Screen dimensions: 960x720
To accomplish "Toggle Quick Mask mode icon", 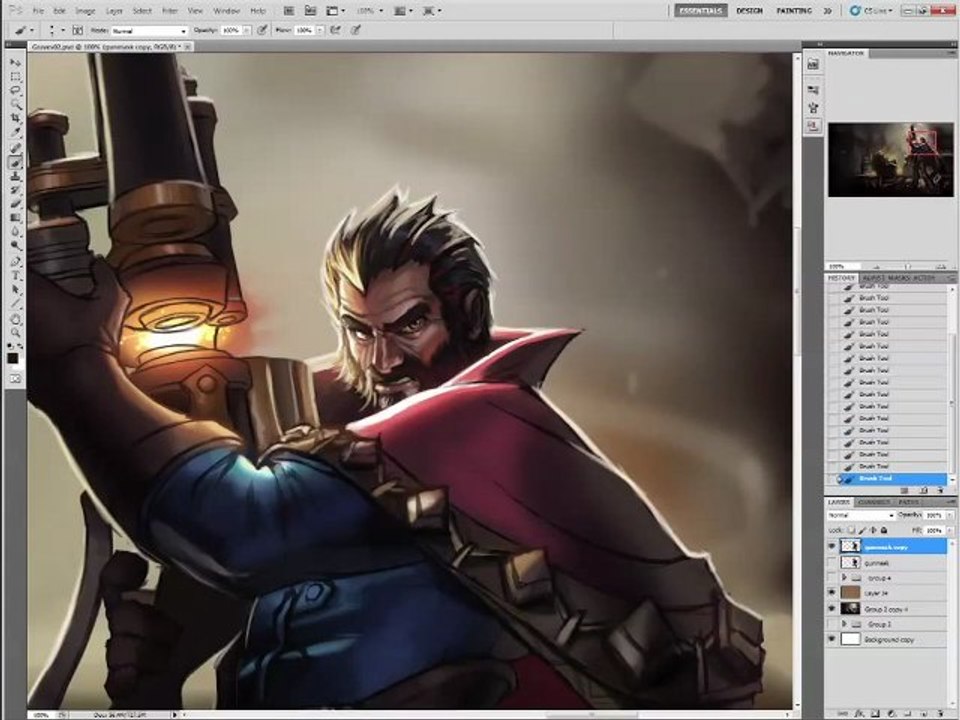I will (15, 379).
